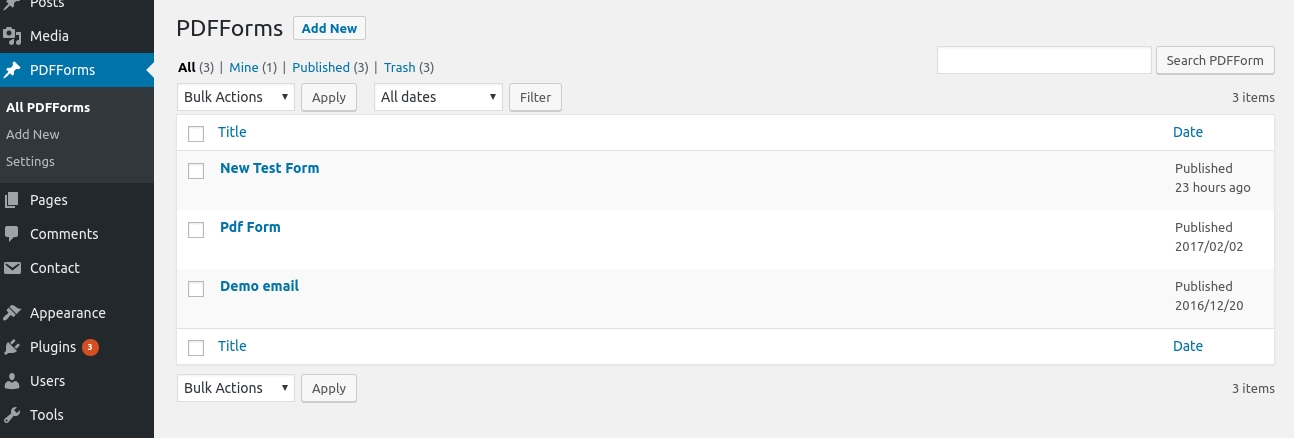Open the Settings submenu item
Viewport: 1294px width, 438px height.
tap(30, 161)
